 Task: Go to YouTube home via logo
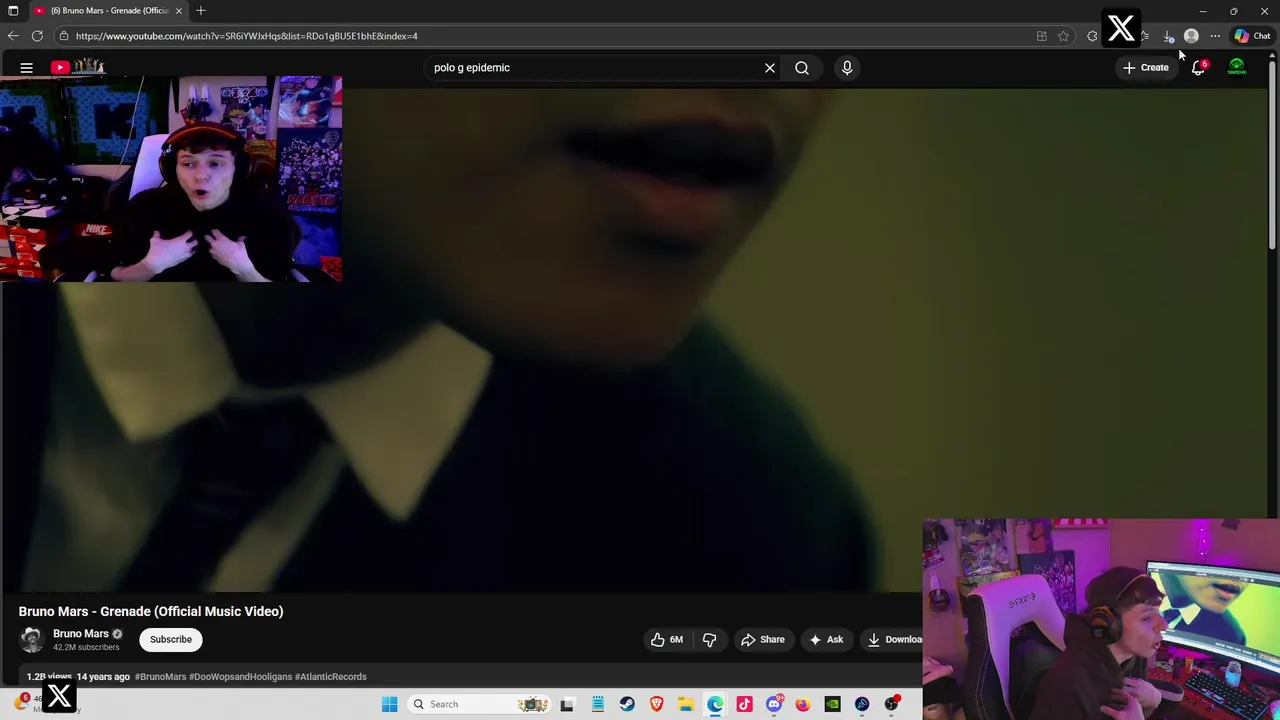(x=78, y=67)
